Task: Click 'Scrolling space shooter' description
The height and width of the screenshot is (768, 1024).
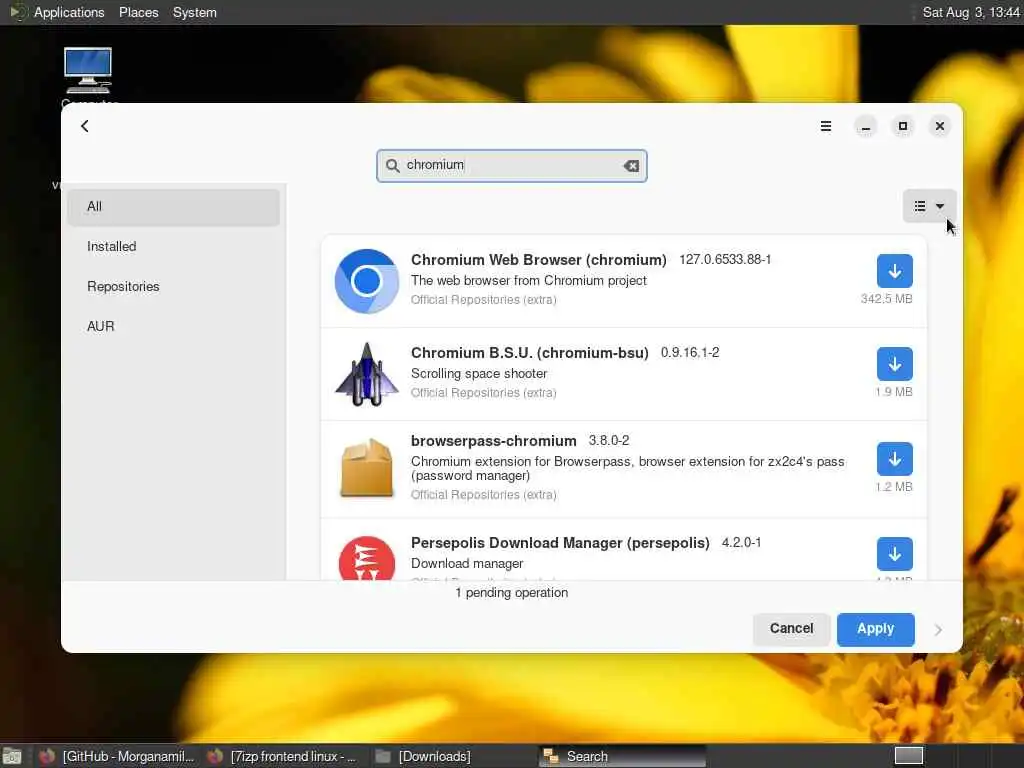Action: (479, 374)
